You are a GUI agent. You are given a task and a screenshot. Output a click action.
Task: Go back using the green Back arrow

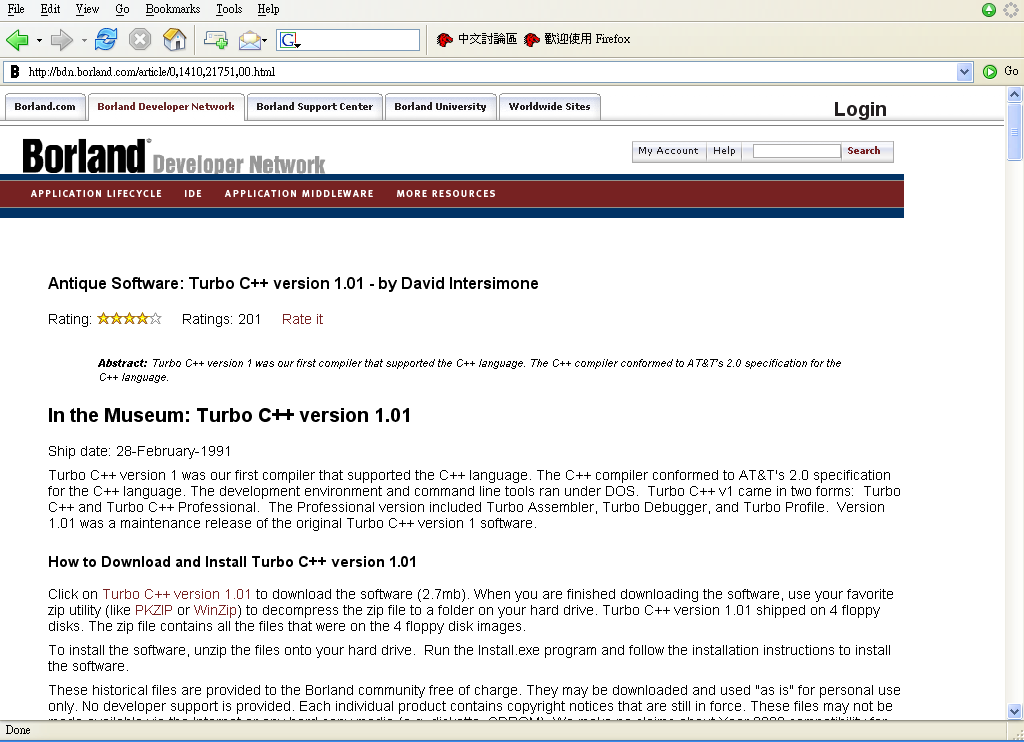[x=17, y=40]
